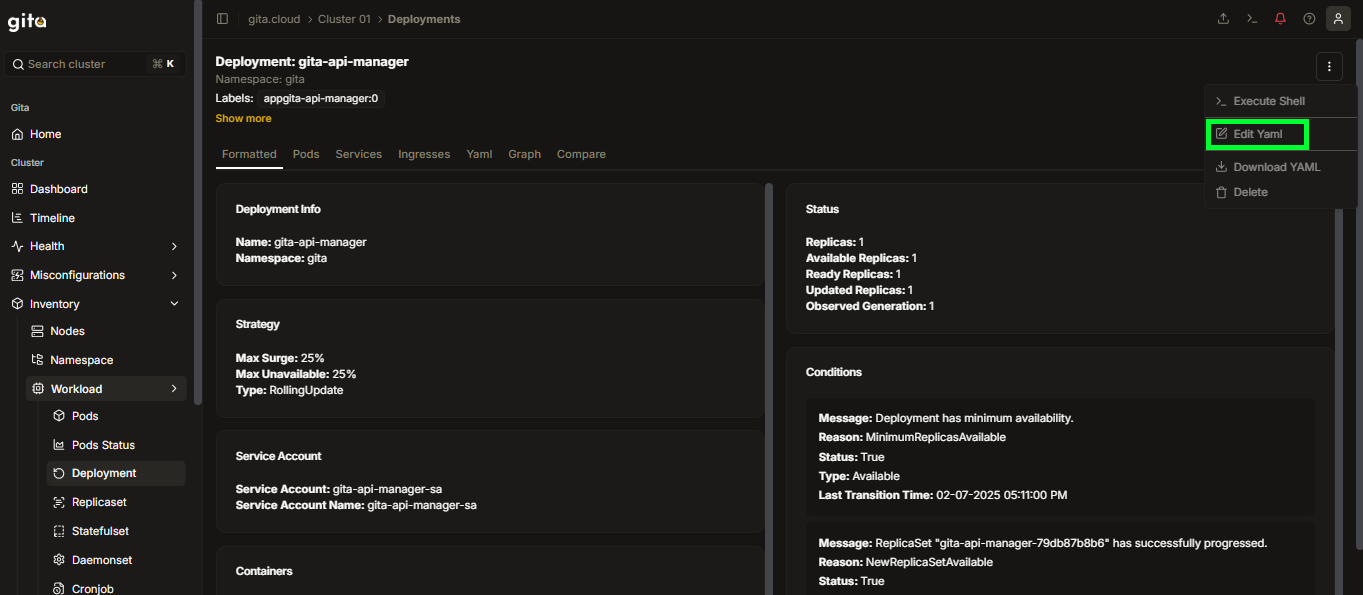The width and height of the screenshot is (1363, 595).
Task: Click the three-dot deployment actions button
Action: pyautogui.click(x=1329, y=67)
